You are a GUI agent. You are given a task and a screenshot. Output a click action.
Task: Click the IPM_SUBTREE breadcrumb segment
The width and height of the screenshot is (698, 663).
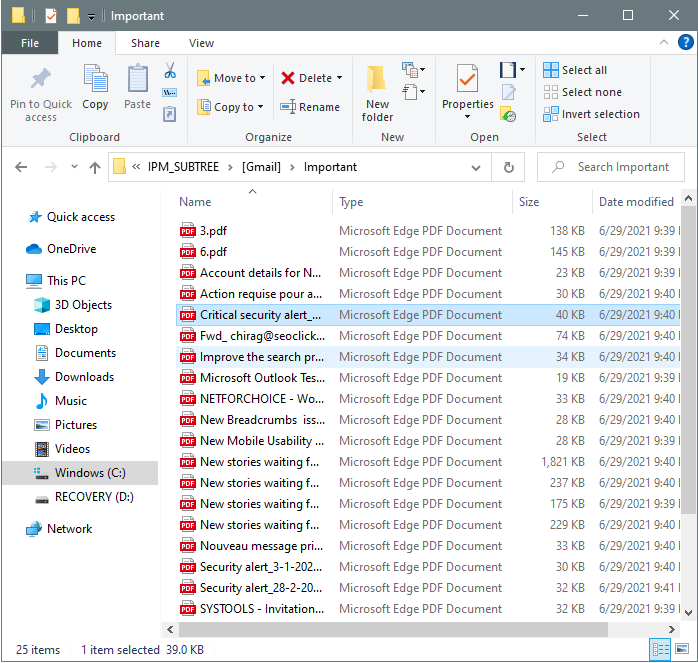click(183, 167)
